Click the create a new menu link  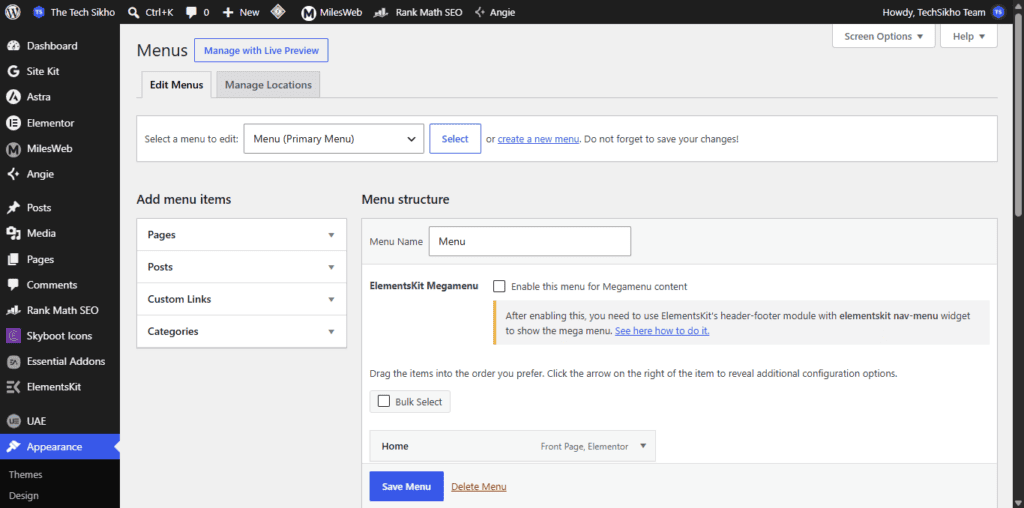(x=538, y=139)
